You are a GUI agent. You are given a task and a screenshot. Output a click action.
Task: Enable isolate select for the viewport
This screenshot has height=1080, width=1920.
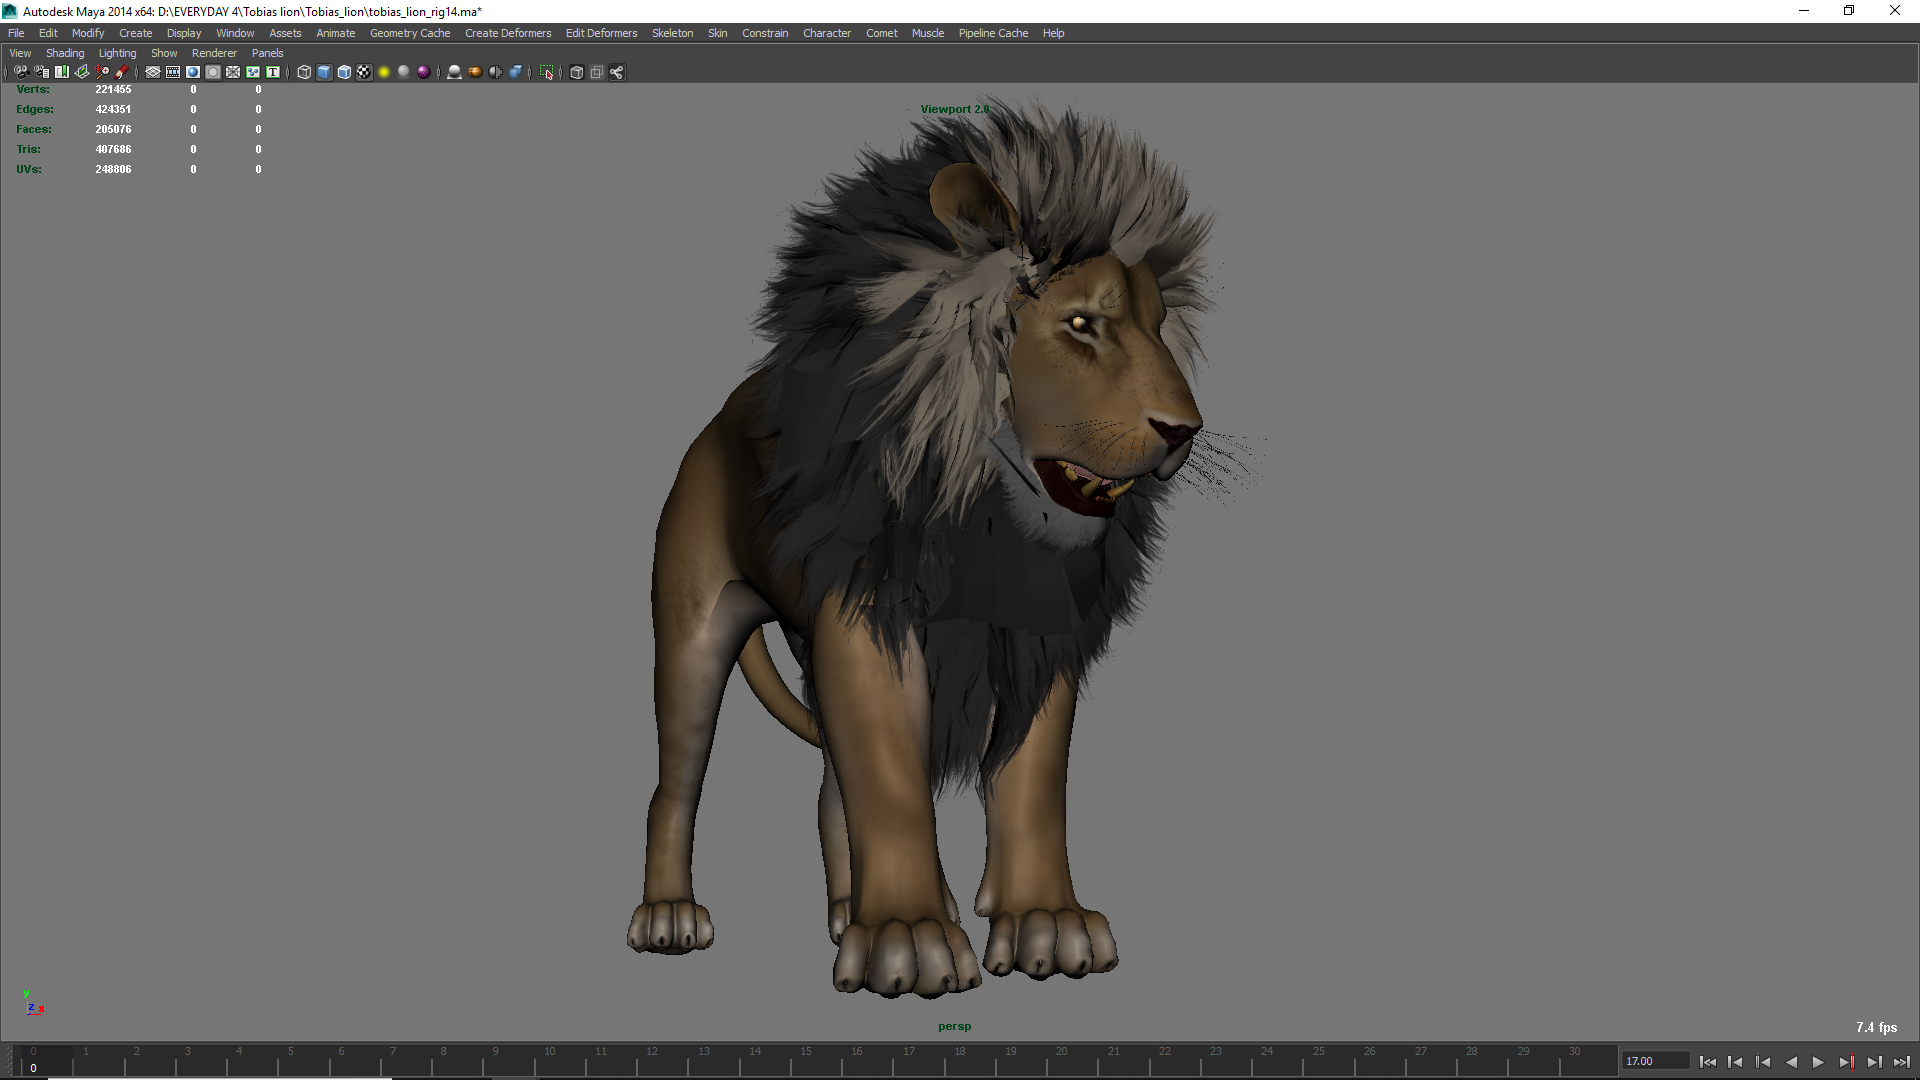point(546,72)
